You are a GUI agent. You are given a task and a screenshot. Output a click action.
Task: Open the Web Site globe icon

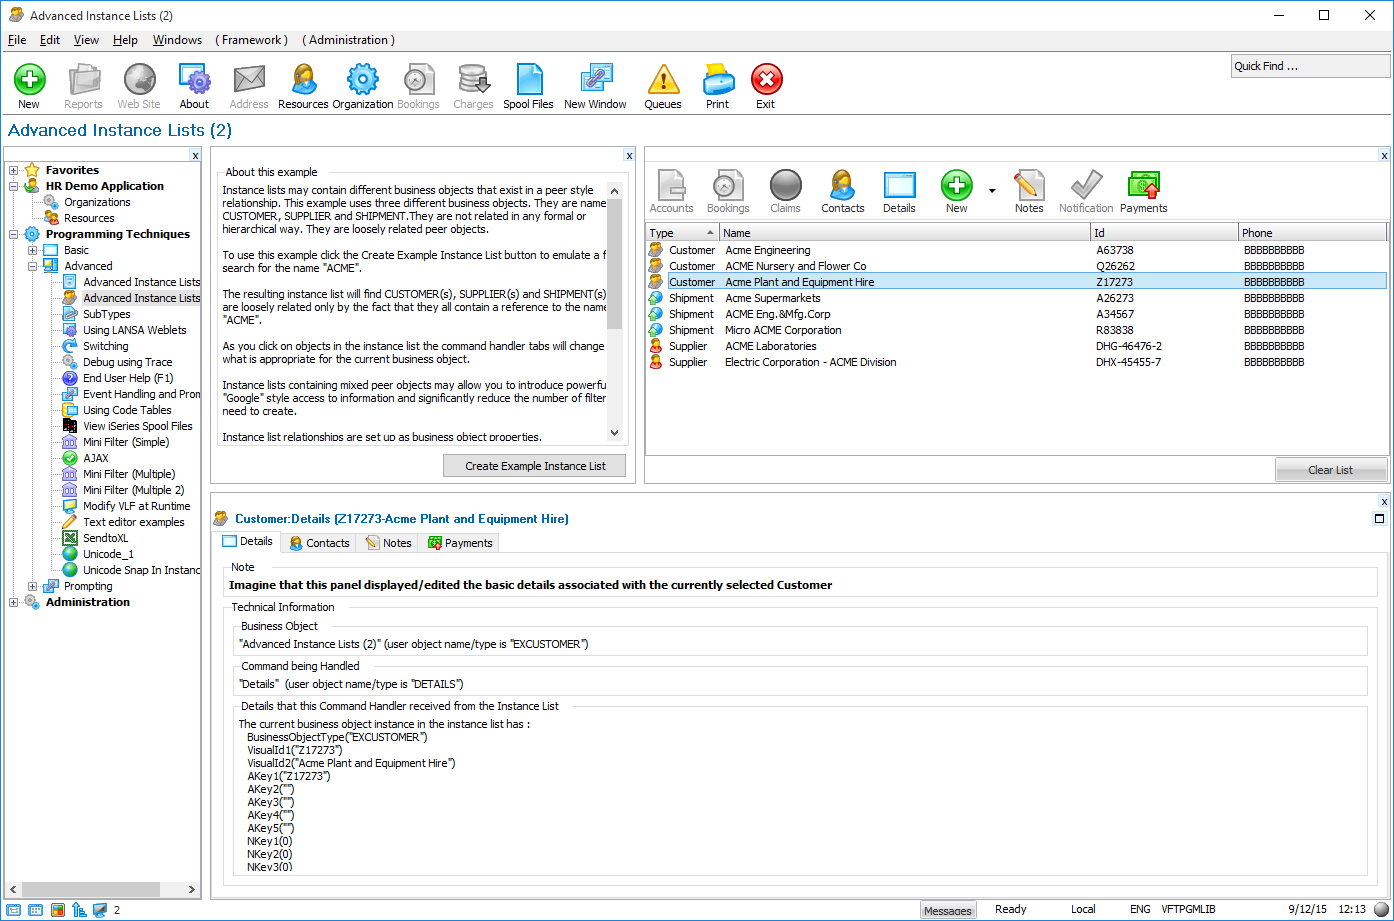tap(139, 79)
